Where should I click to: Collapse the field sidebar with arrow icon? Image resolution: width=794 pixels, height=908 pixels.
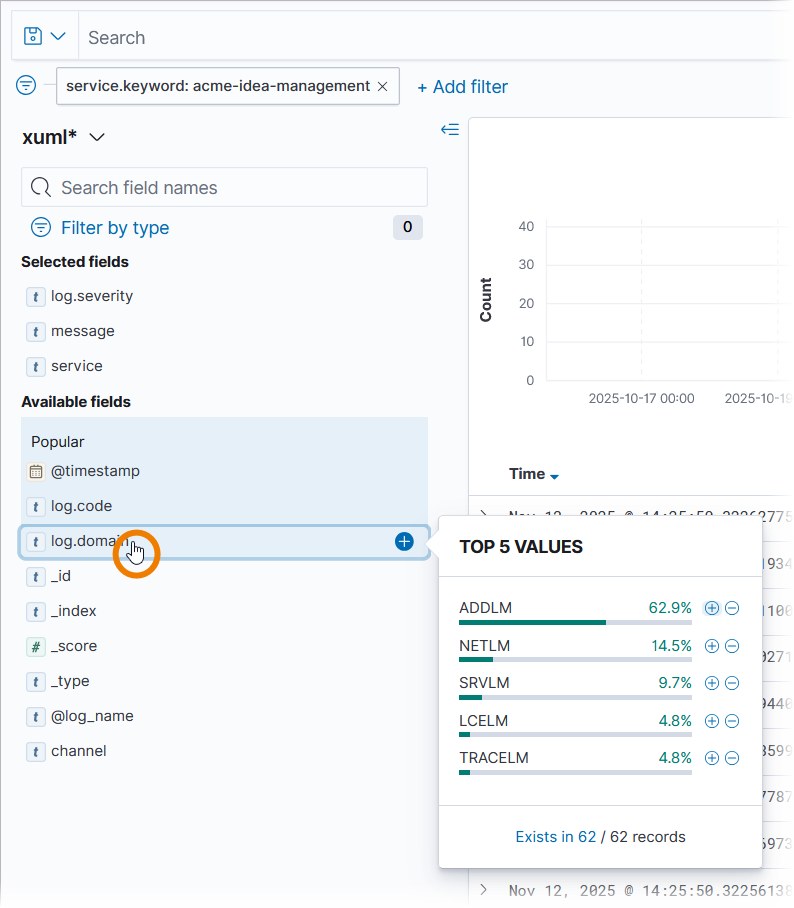[x=450, y=129]
